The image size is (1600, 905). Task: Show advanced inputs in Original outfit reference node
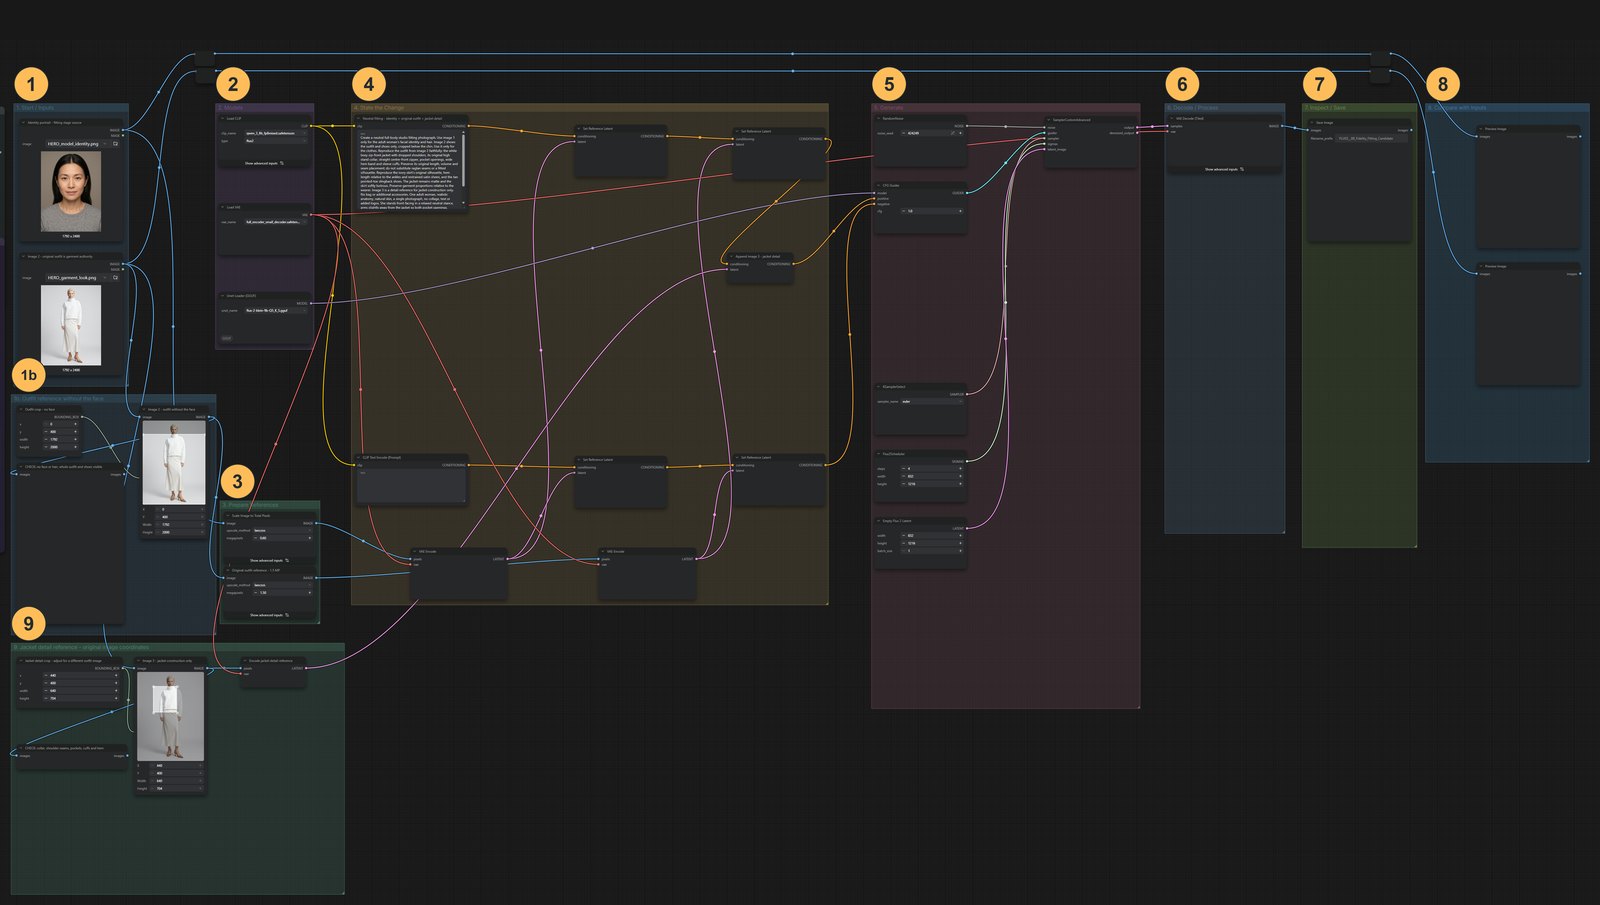[268, 615]
